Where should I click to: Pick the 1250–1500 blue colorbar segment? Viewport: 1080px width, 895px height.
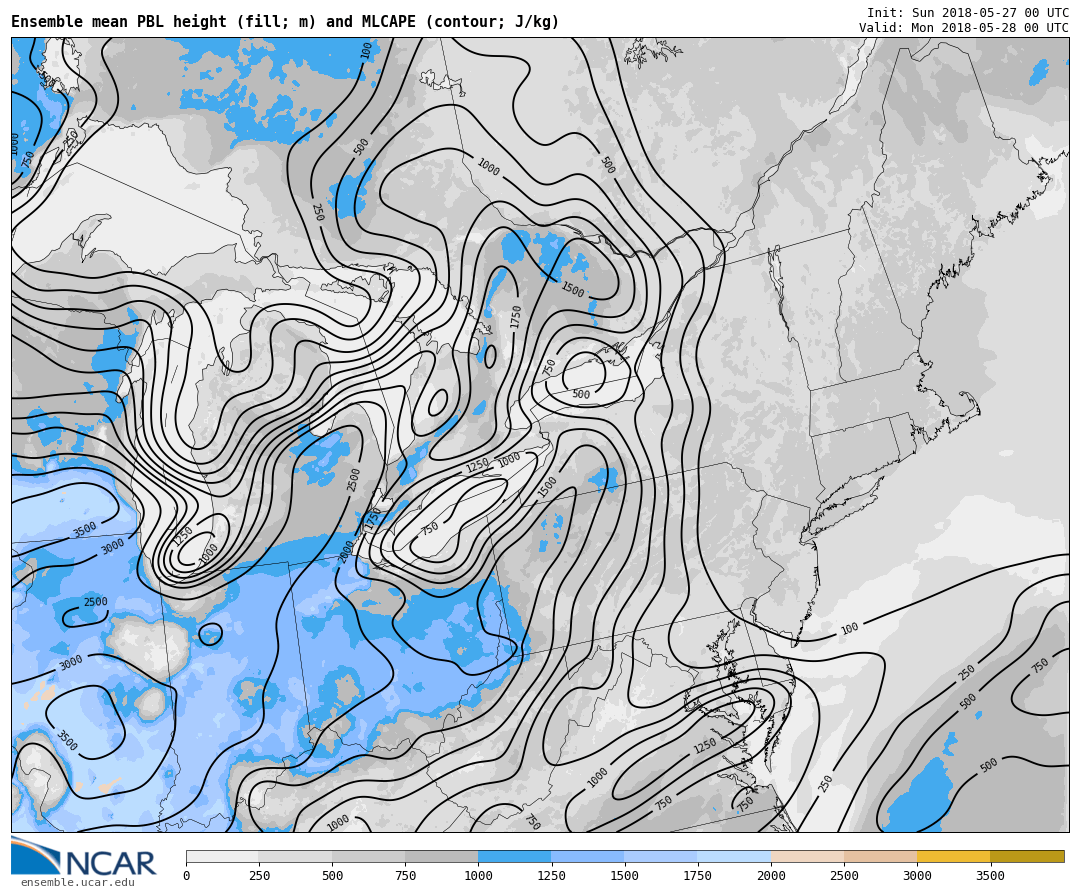click(588, 856)
